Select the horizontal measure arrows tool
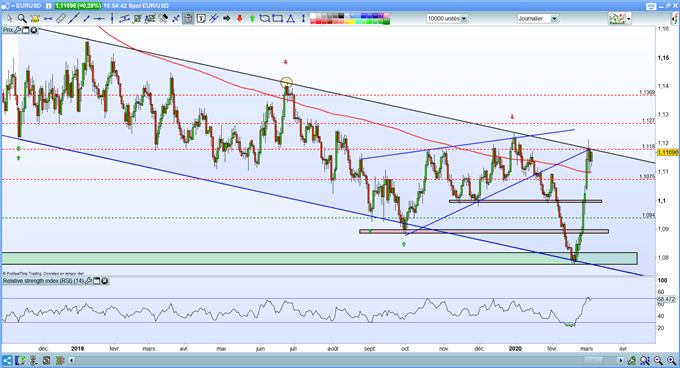The height and width of the screenshot is (368, 680). pyautogui.click(x=48, y=19)
